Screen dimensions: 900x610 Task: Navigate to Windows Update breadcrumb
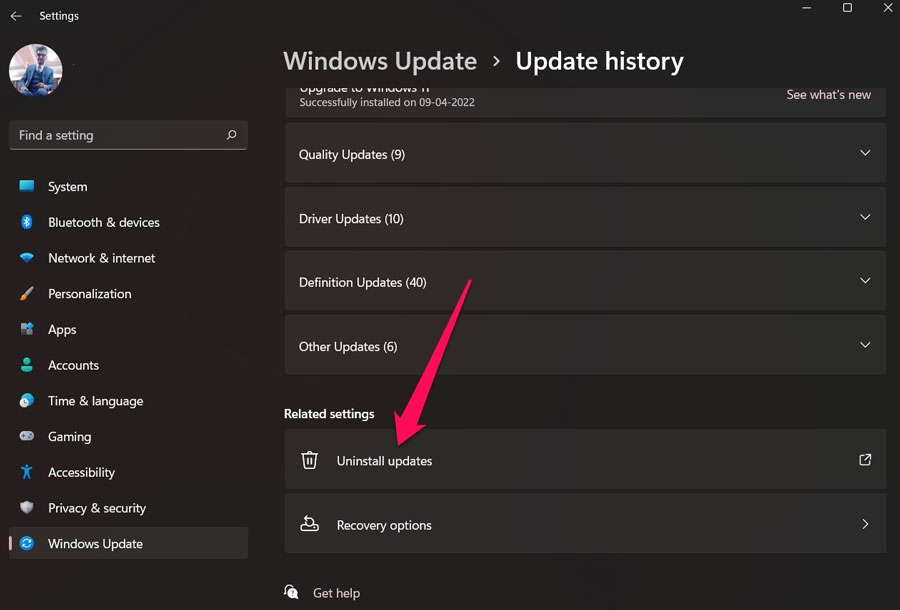[x=380, y=61]
